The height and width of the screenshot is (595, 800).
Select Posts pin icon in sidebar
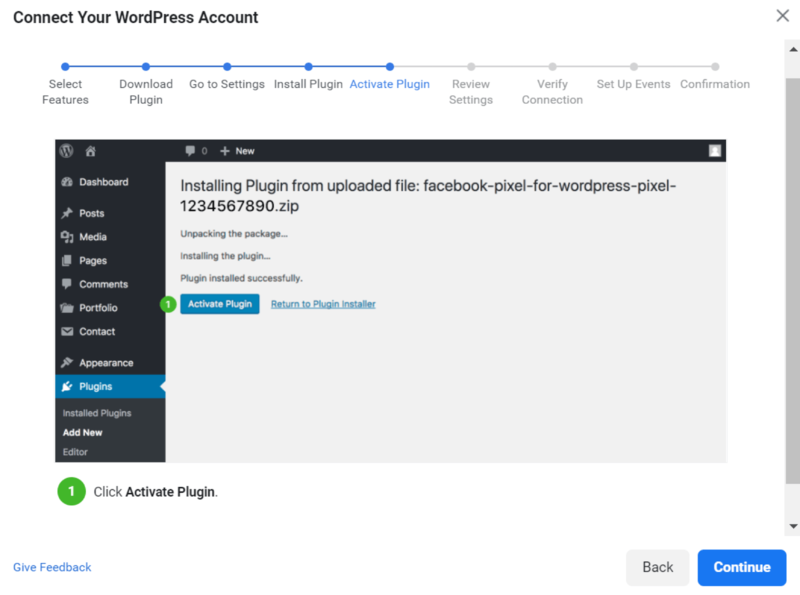tap(67, 213)
